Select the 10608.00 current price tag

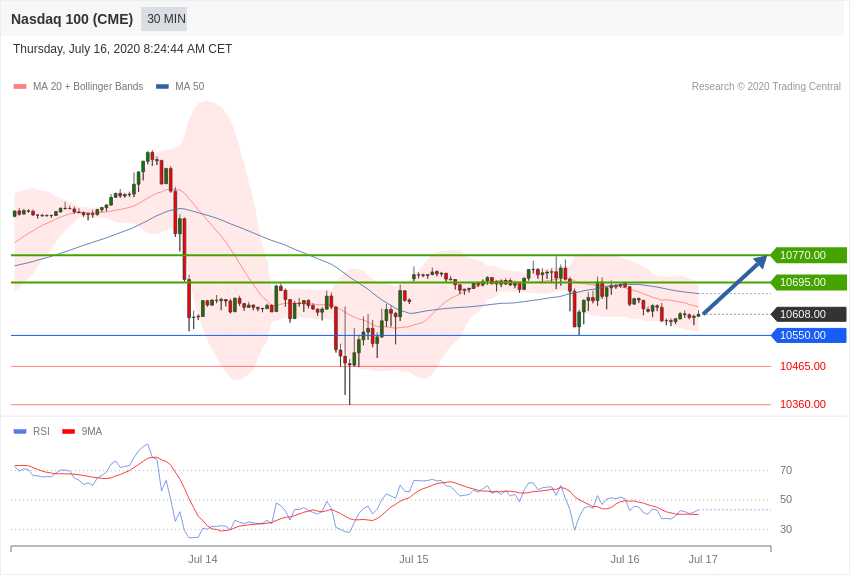809,314
